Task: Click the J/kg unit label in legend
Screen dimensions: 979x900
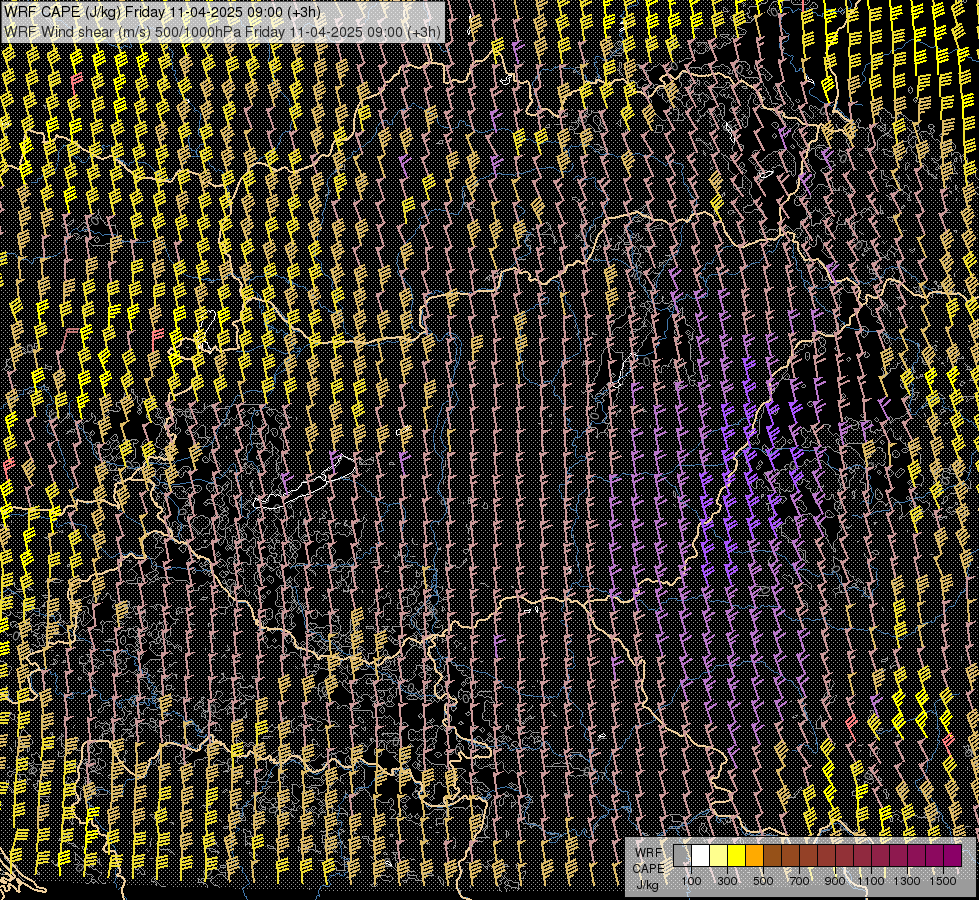Action: (x=648, y=885)
